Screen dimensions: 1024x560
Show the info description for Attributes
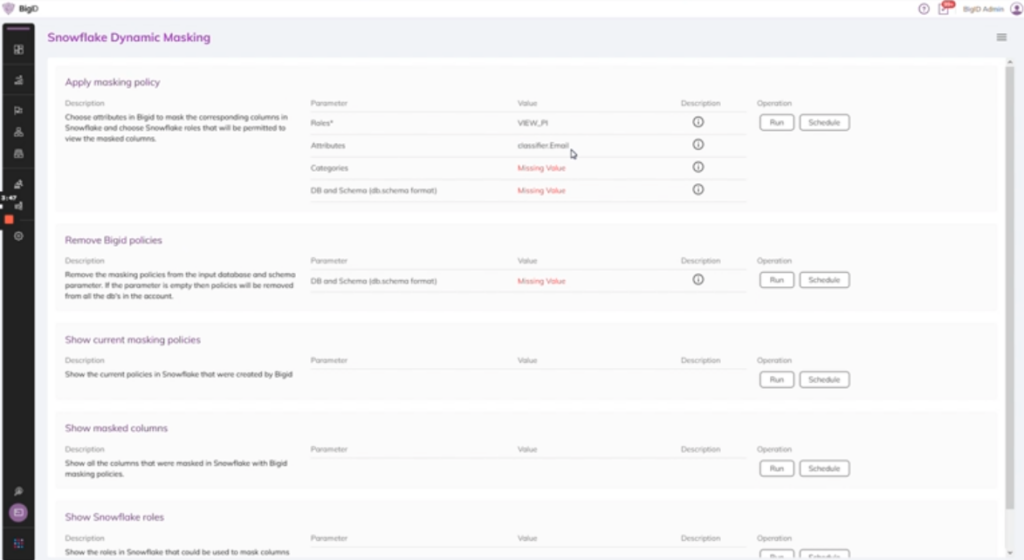[698, 145]
